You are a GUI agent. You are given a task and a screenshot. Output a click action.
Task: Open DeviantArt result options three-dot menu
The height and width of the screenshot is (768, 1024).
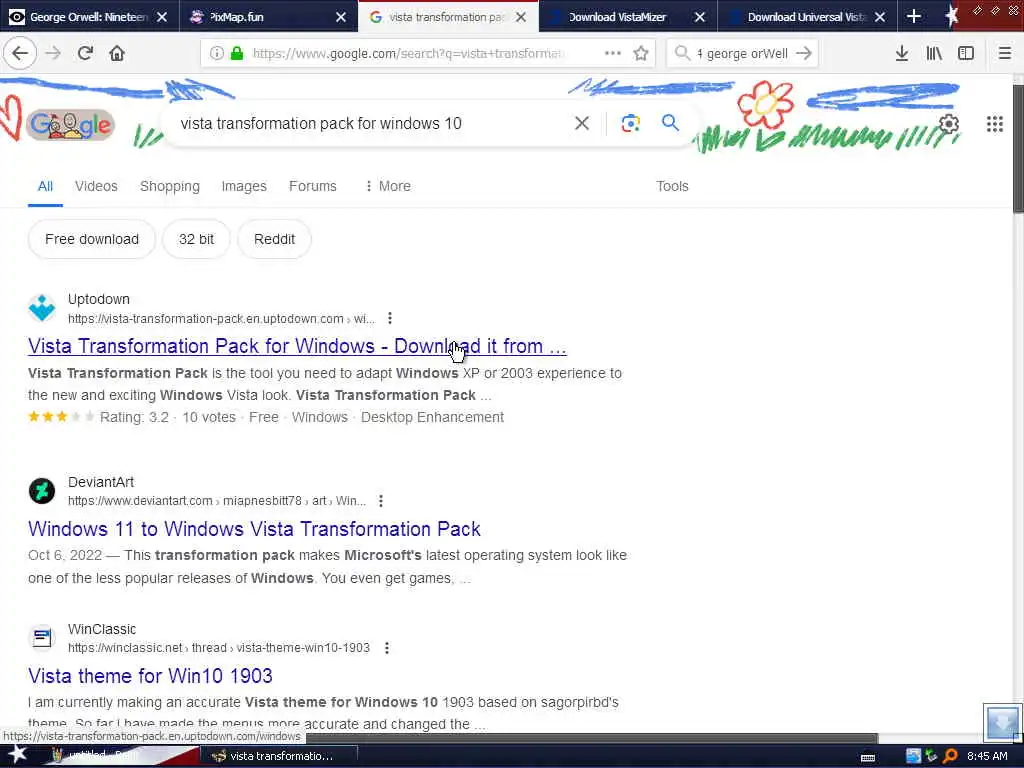(x=381, y=501)
